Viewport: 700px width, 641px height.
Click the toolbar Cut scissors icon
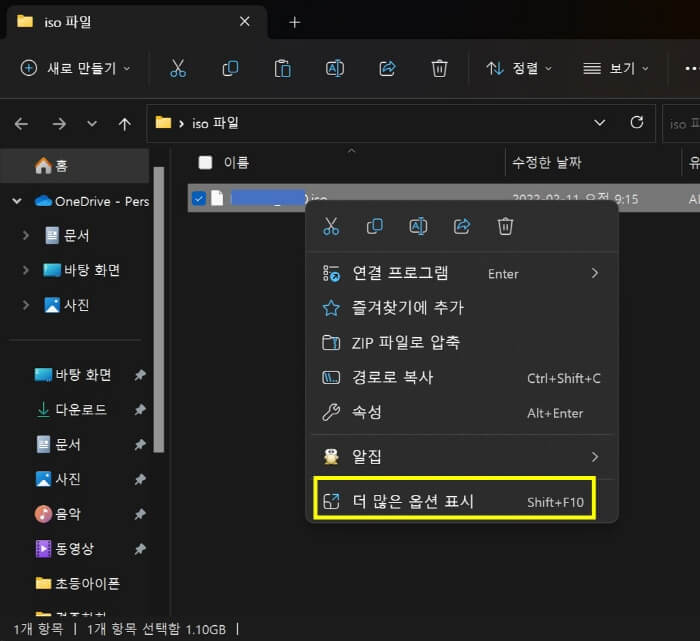[178, 68]
